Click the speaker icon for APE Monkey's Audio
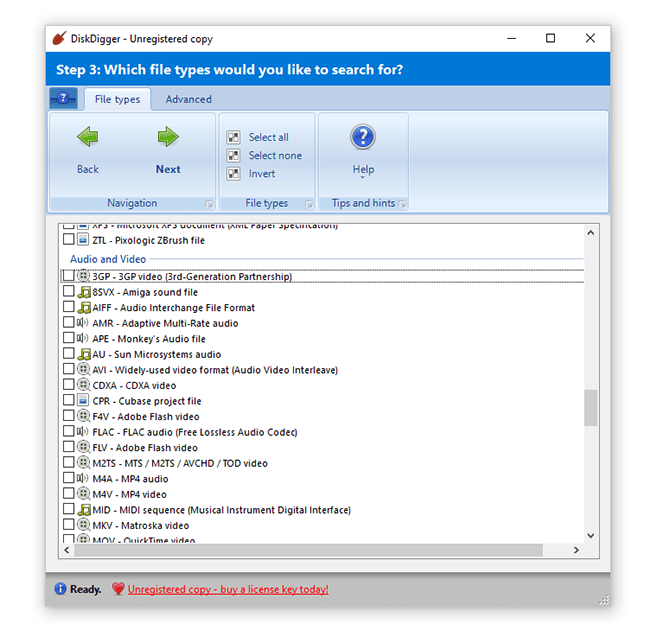This screenshot has width=650, height=643. (x=82, y=338)
